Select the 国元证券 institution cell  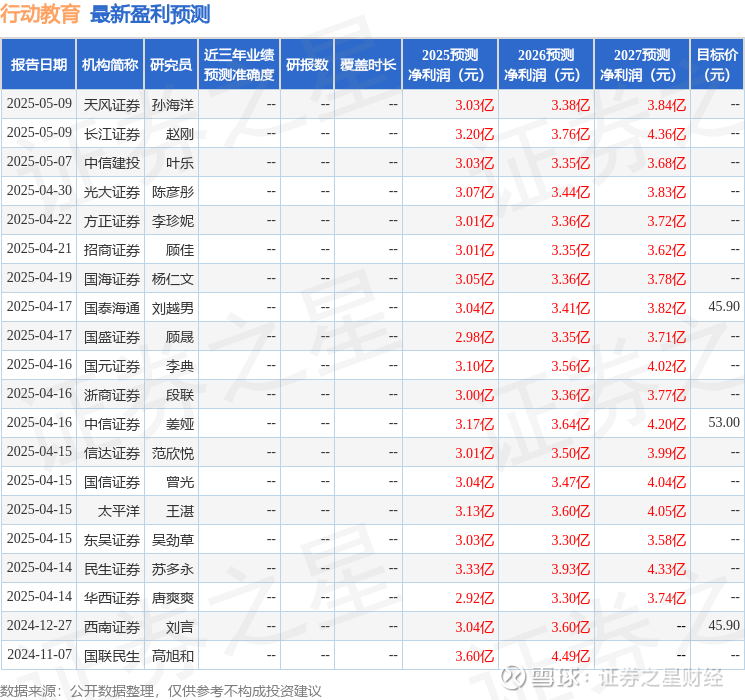[112, 366]
